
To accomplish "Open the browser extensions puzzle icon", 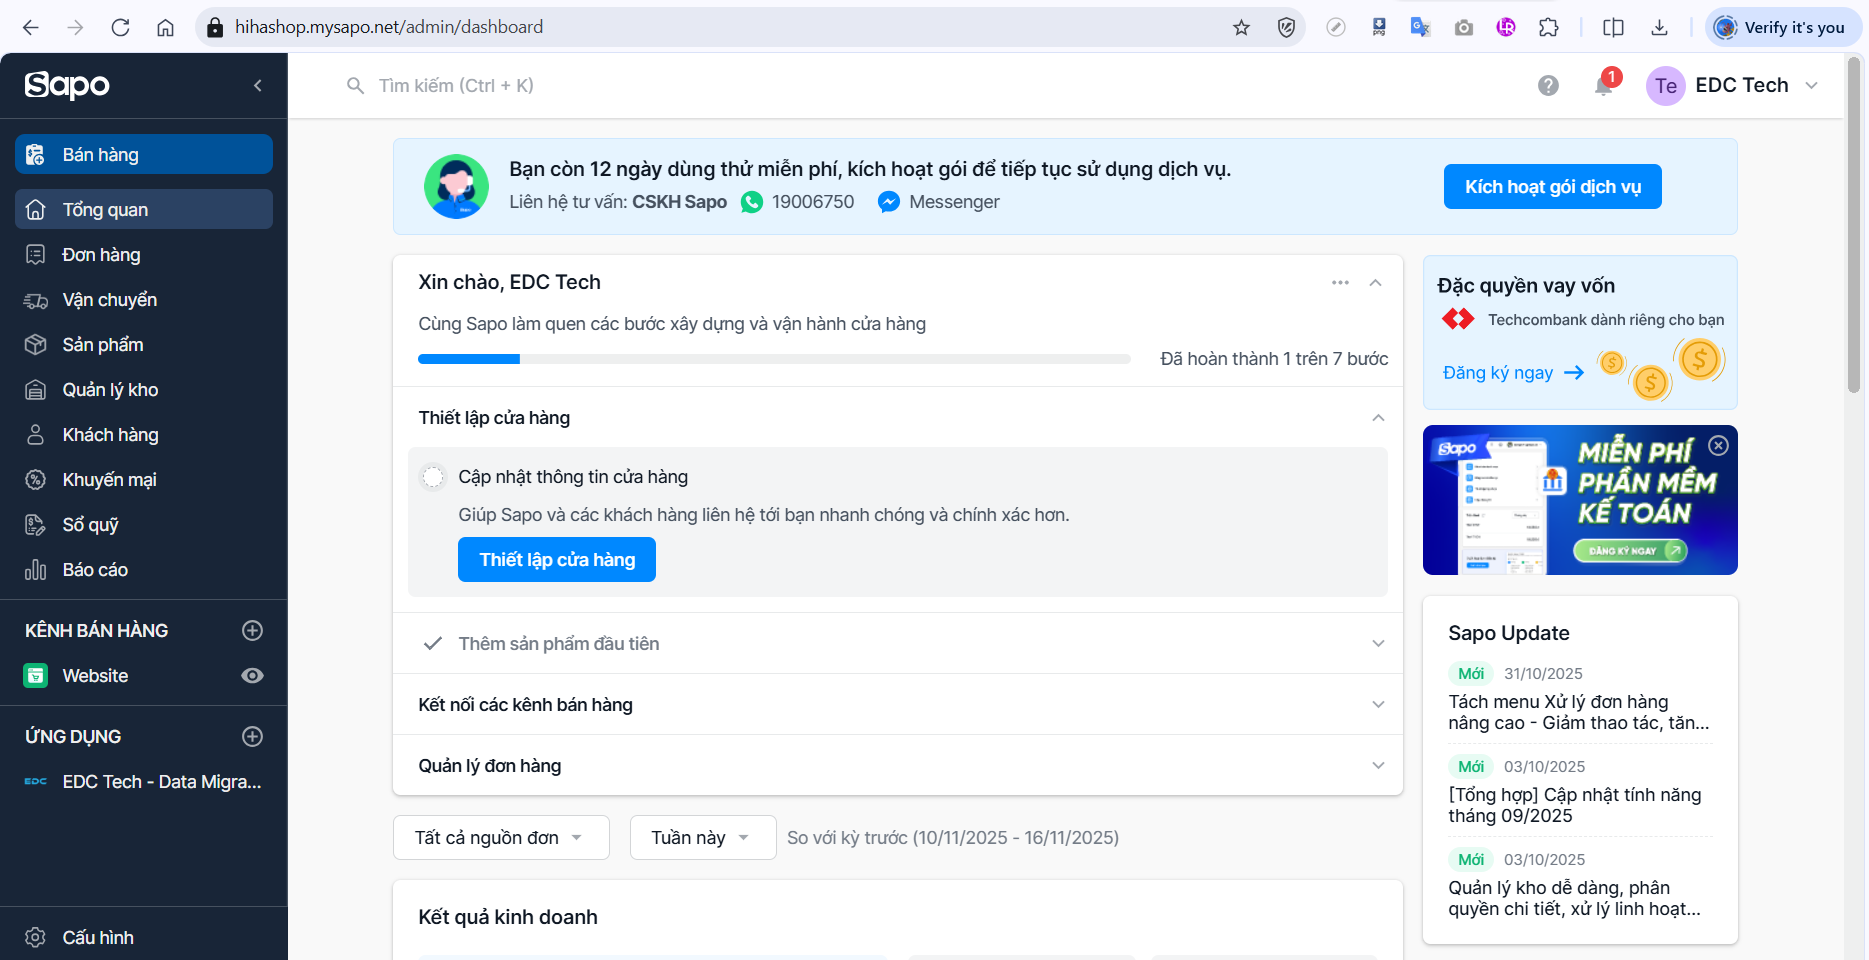I will pyautogui.click(x=1549, y=28).
